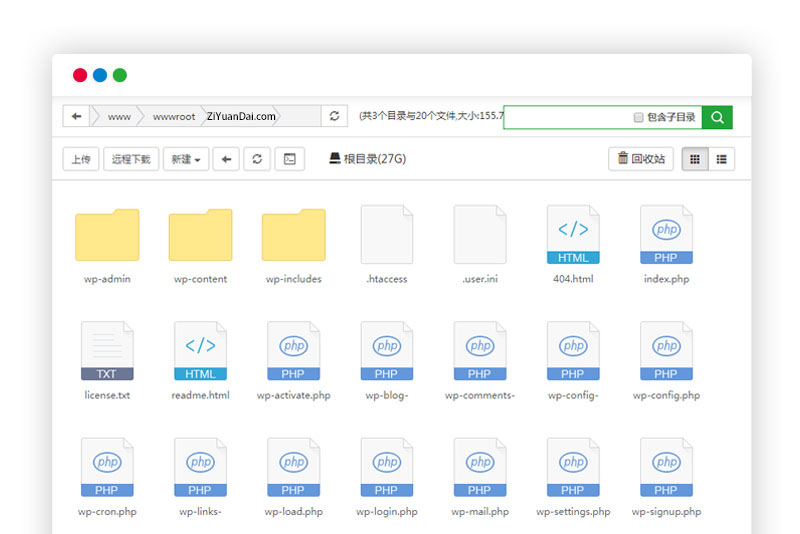
Task: Select the wp-signup.php file icon
Action: pos(666,467)
